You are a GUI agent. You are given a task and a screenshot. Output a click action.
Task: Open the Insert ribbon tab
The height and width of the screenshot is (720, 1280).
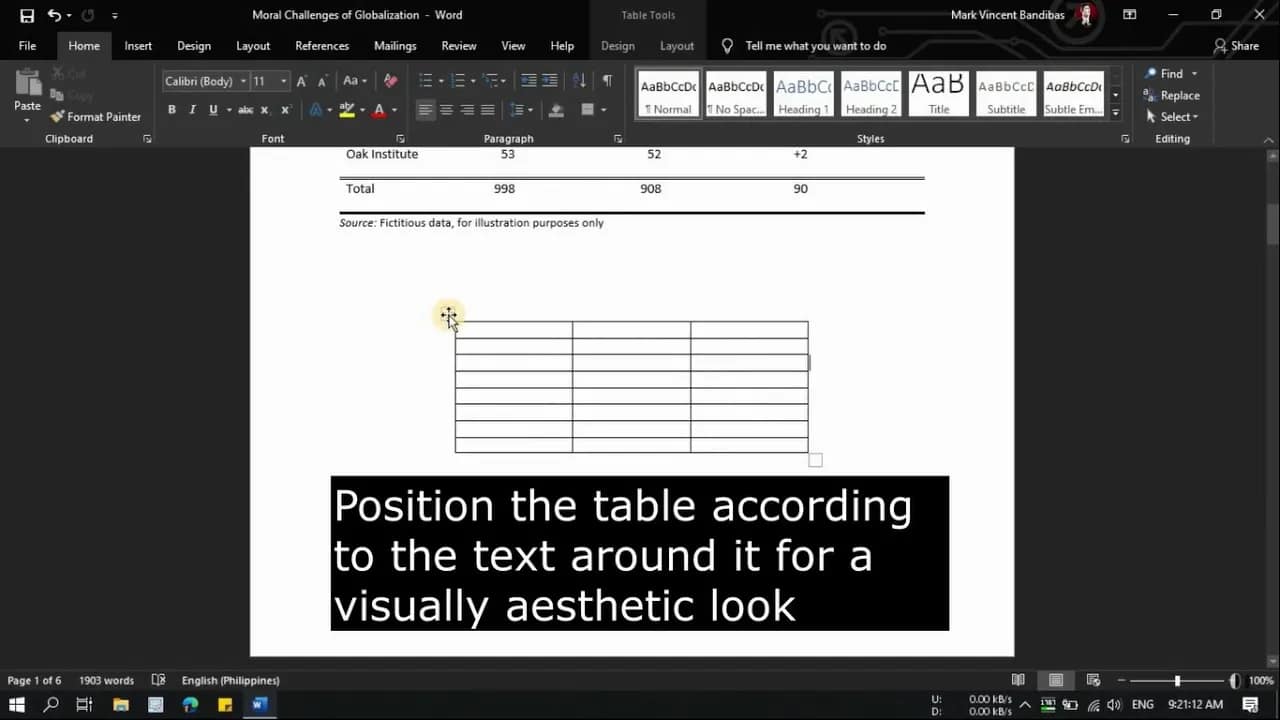138,46
